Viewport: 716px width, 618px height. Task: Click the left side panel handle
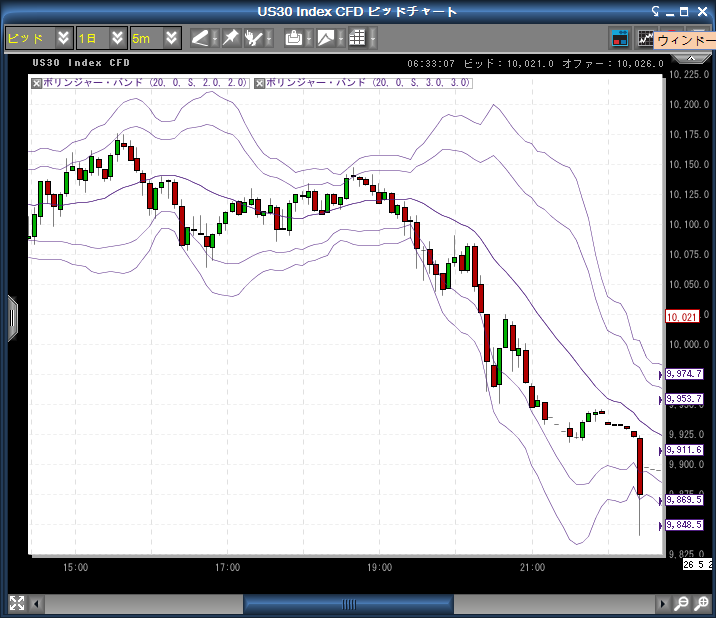12,318
